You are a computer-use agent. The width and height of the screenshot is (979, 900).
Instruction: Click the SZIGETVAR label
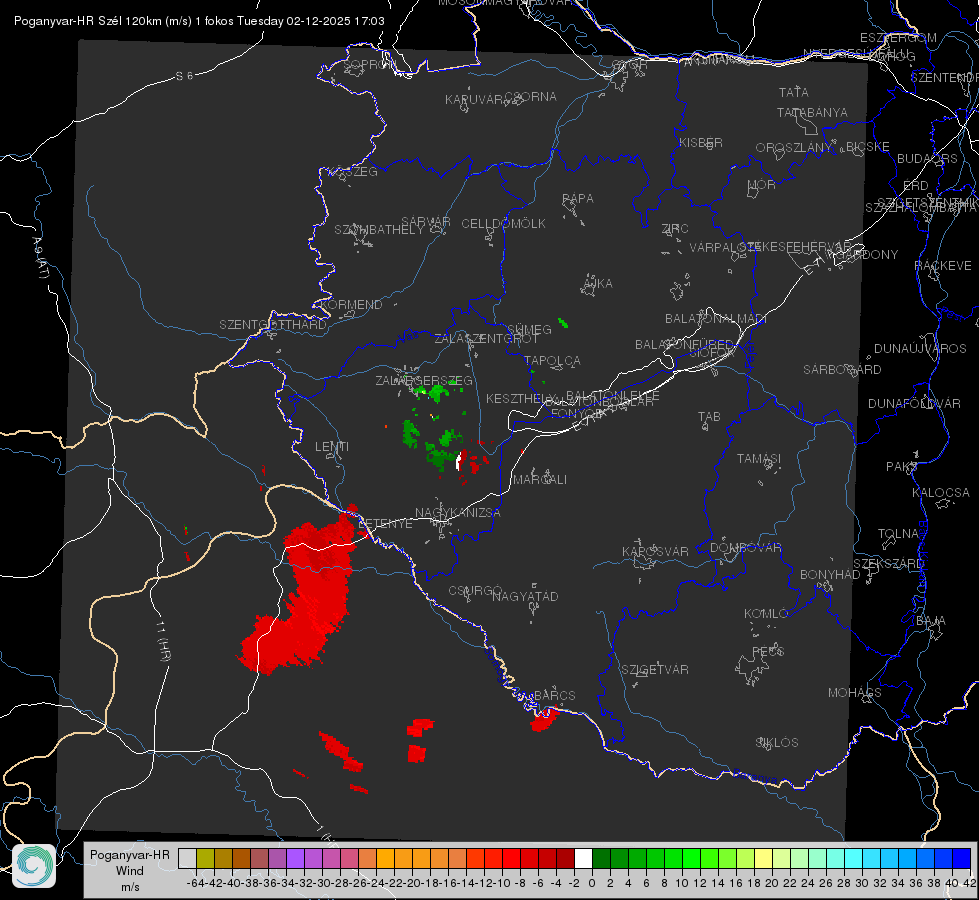[654, 670]
